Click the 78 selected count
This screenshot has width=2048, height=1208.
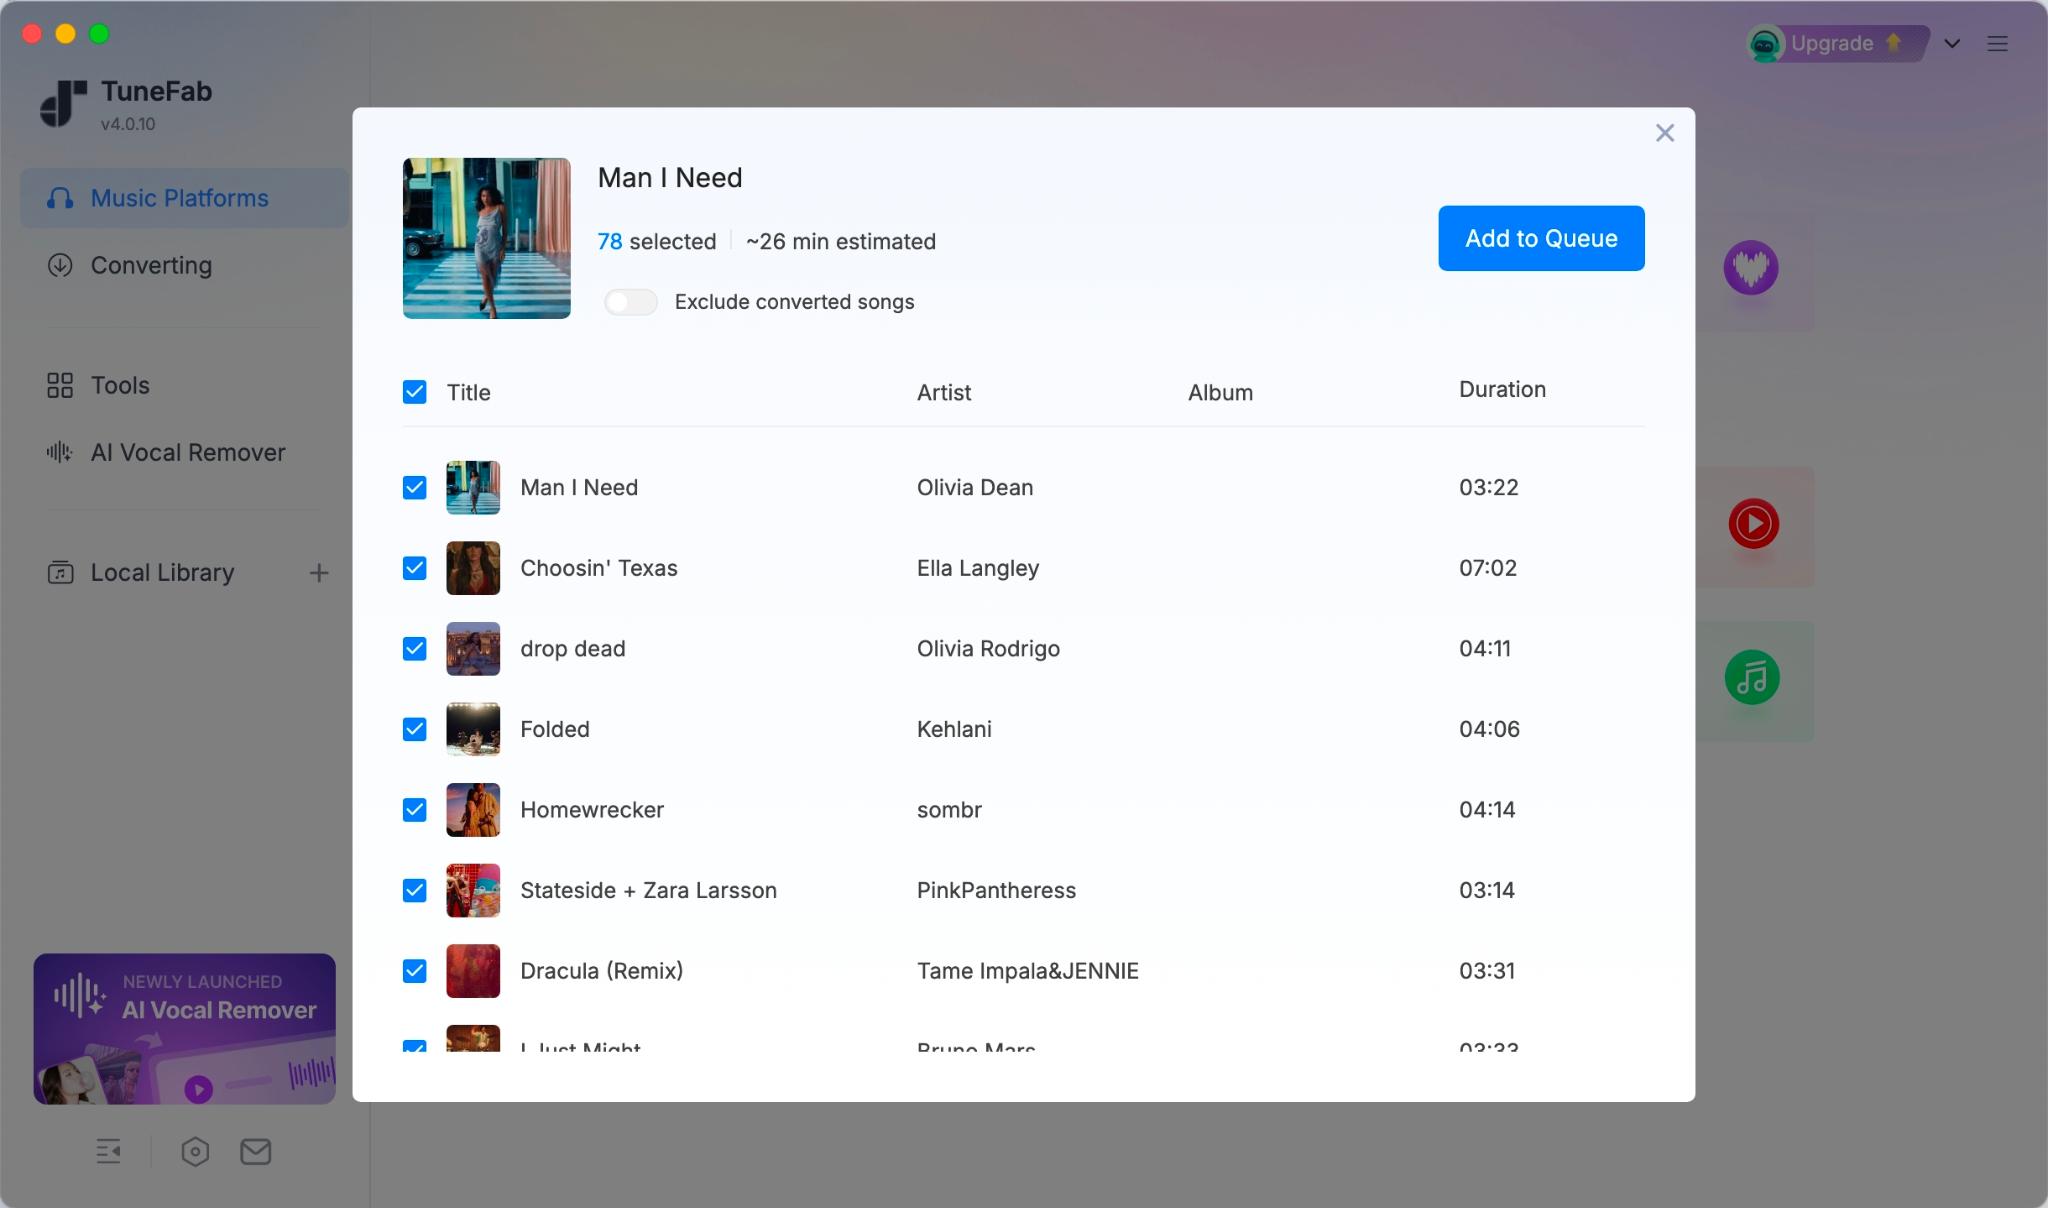657,241
